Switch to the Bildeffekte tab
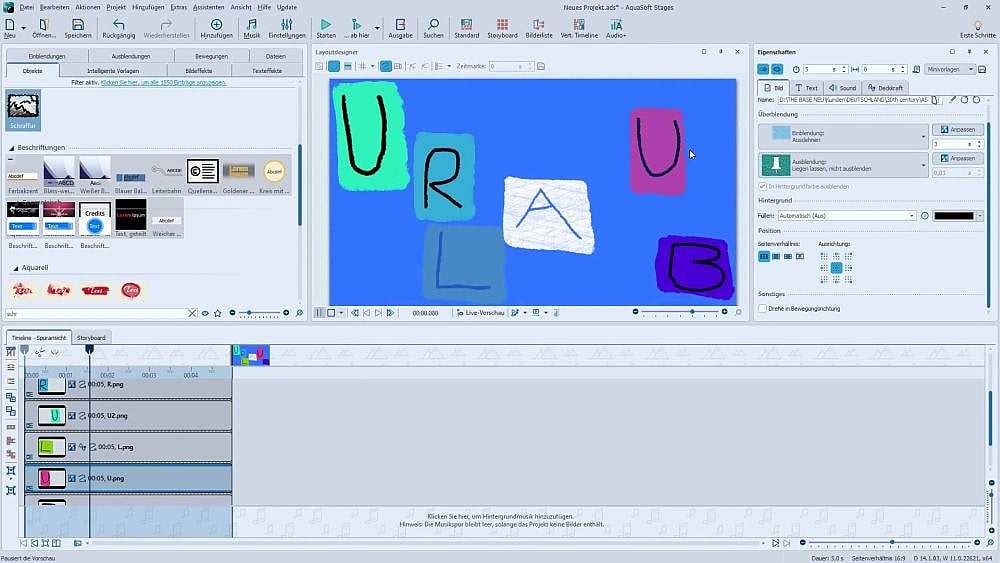 coord(198,71)
